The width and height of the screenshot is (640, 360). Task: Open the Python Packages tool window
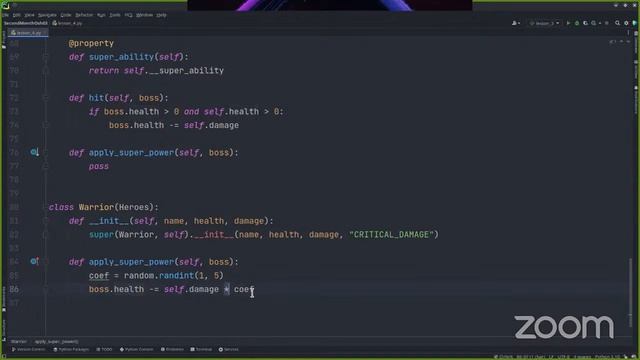click(x=71, y=349)
